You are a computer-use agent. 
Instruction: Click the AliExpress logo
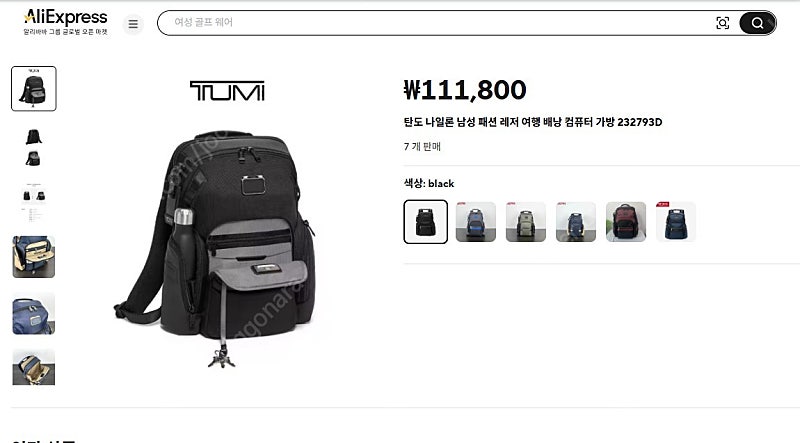(66, 22)
